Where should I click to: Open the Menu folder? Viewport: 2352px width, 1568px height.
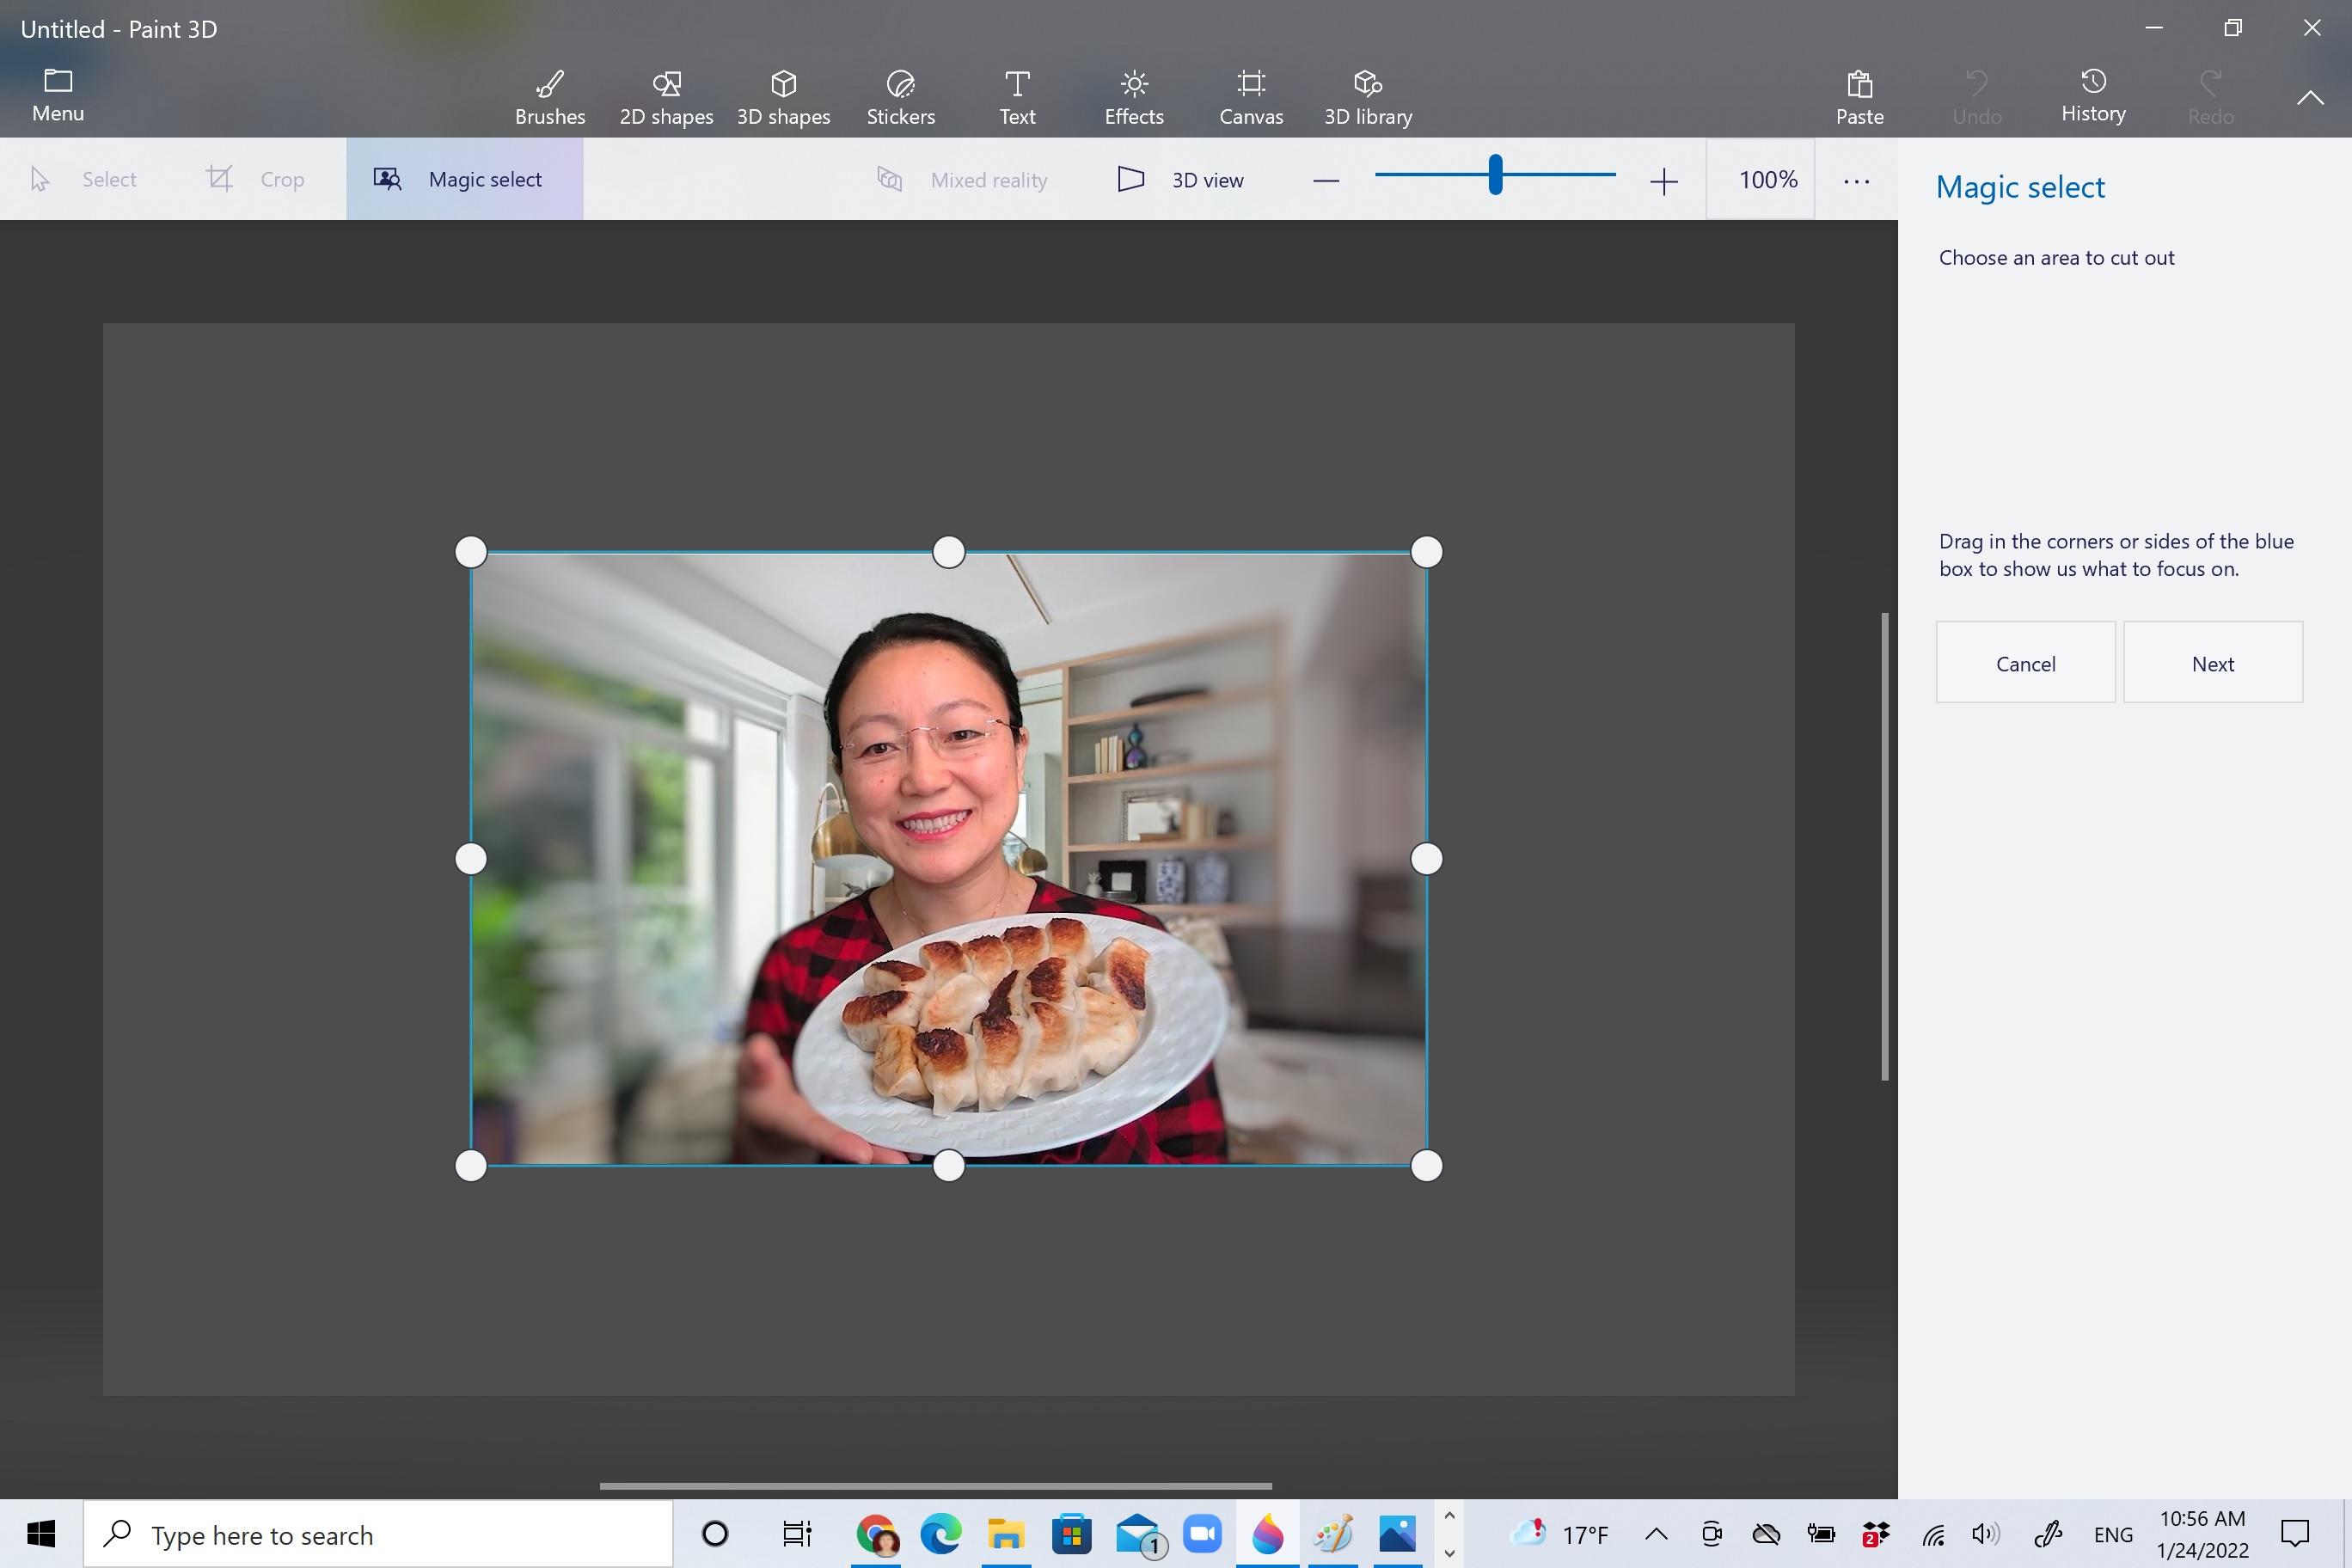[x=58, y=95]
